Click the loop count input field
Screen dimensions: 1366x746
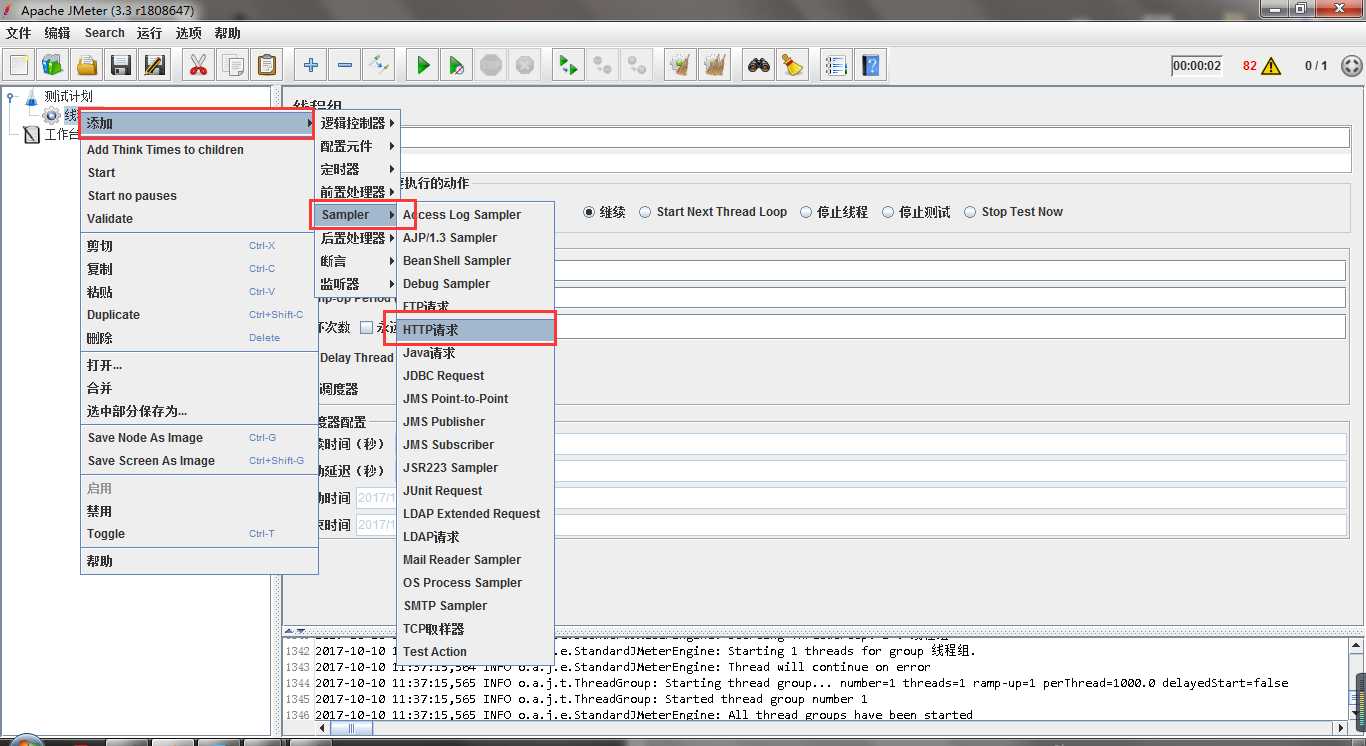(x=950, y=327)
